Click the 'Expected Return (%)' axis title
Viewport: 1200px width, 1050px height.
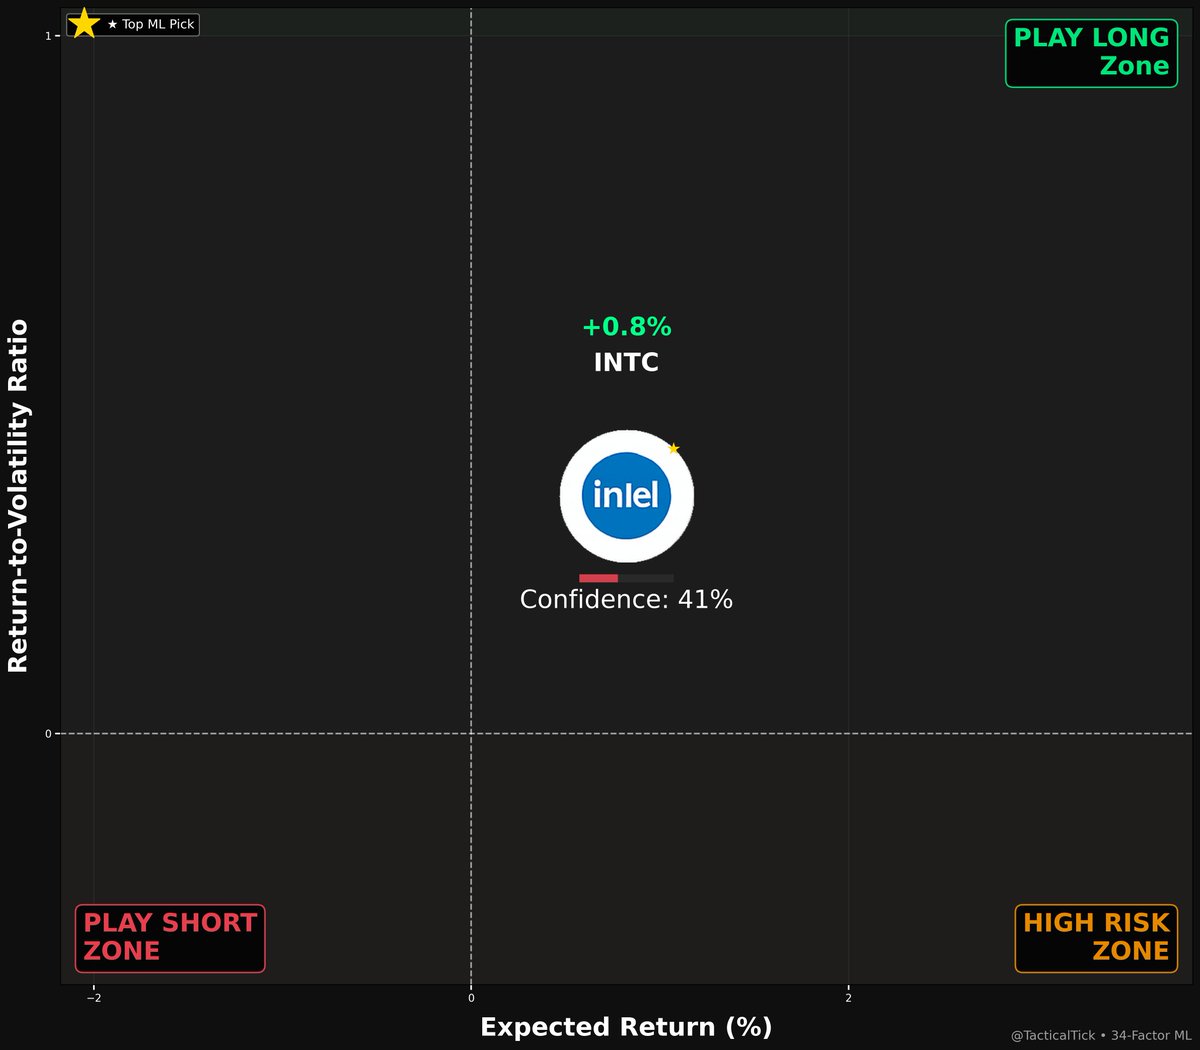pos(626,1027)
